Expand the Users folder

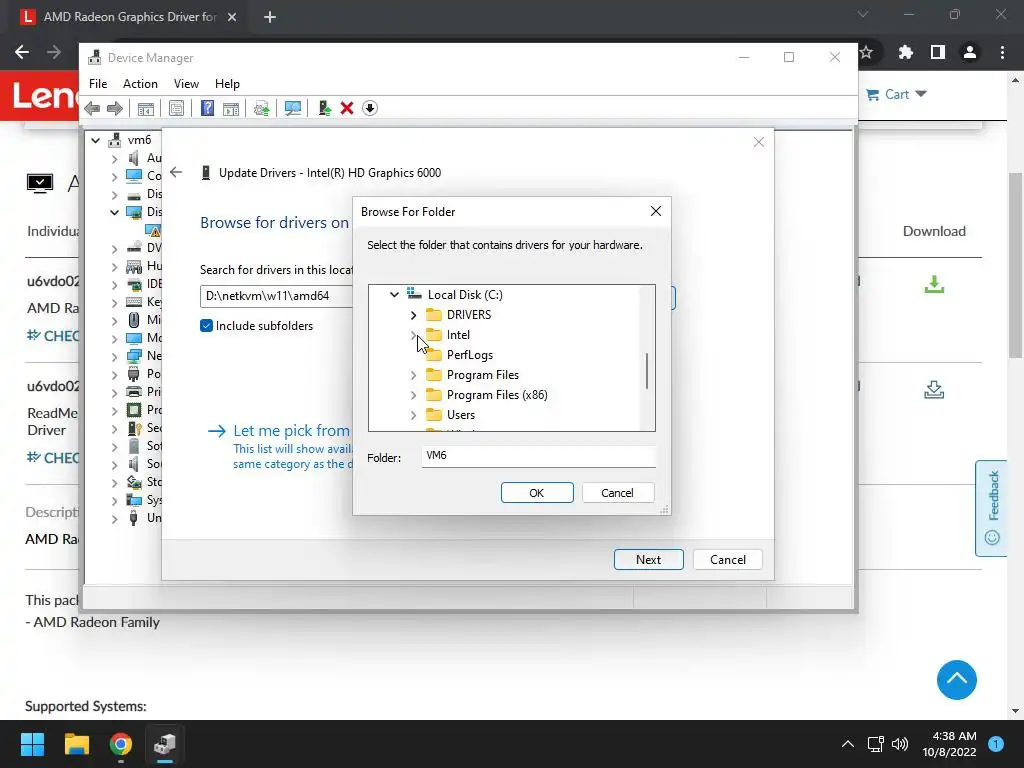tap(413, 415)
